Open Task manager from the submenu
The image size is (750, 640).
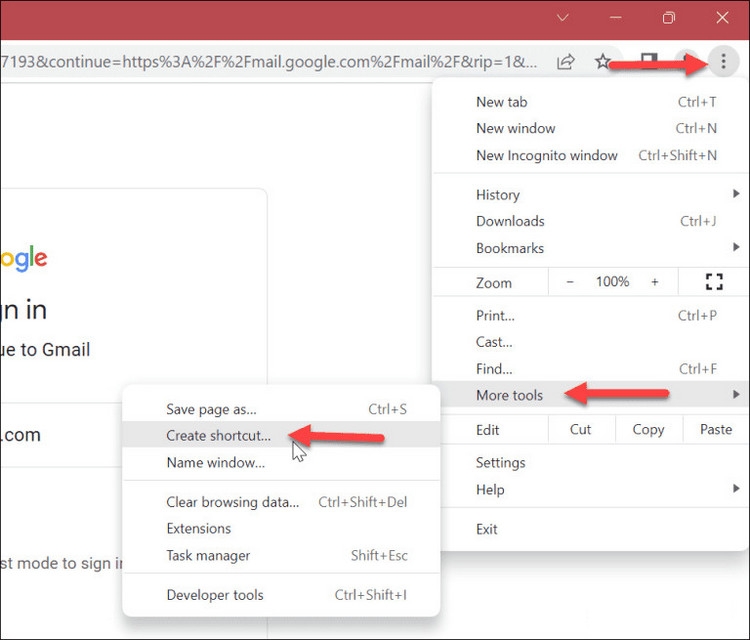pos(281,555)
